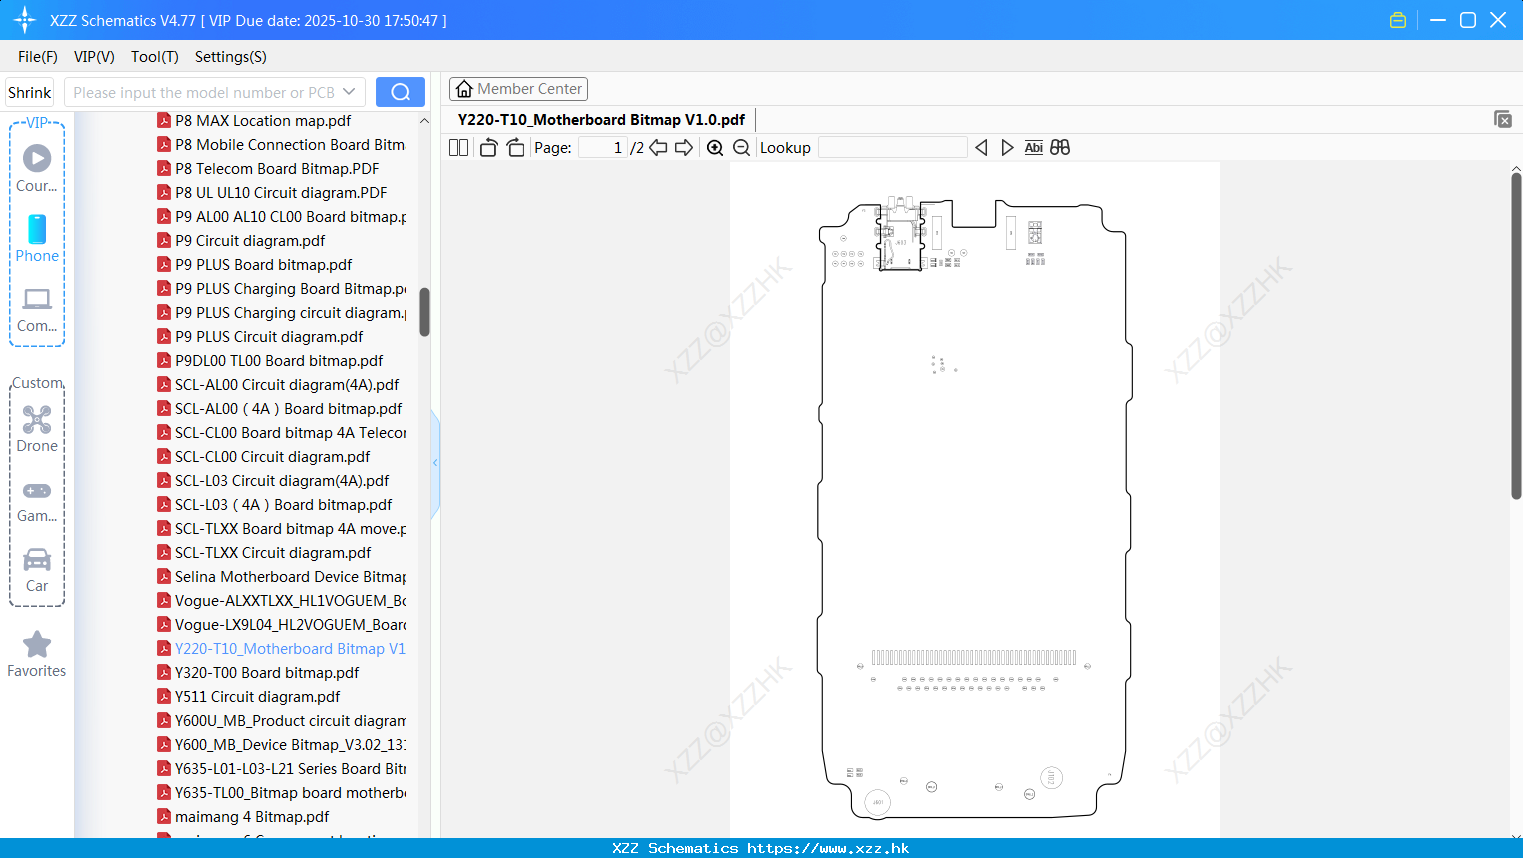Click the yellow VIP gift icon

click(x=1398, y=20)
